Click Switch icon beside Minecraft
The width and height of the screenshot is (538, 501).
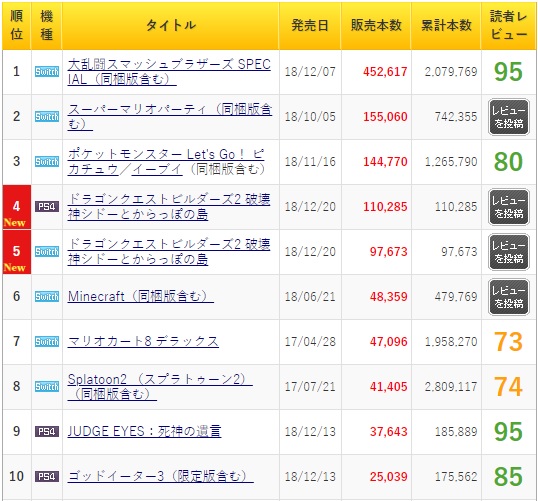(x=47, y=296)
